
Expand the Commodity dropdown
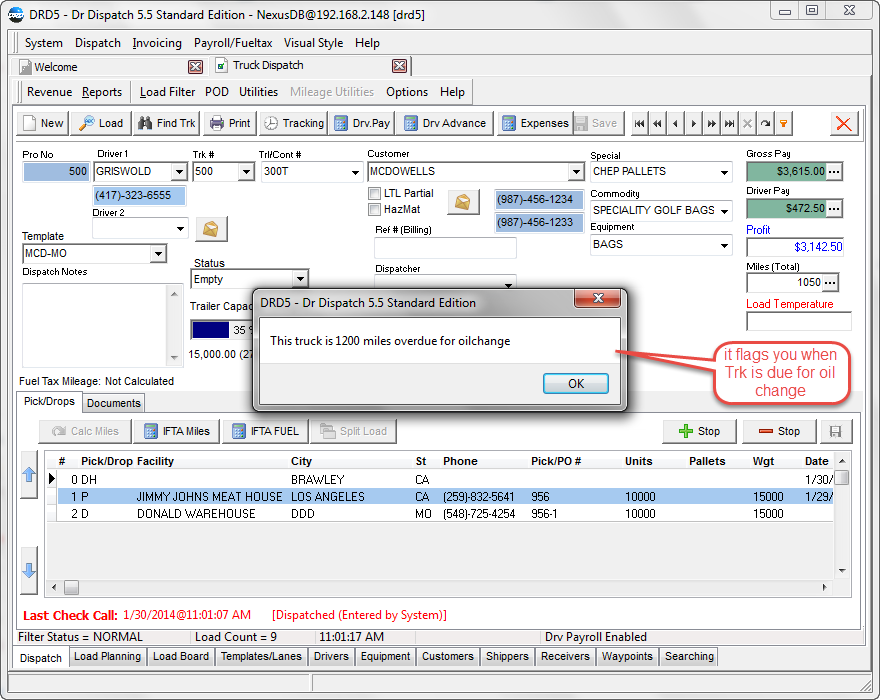(725, 211)
